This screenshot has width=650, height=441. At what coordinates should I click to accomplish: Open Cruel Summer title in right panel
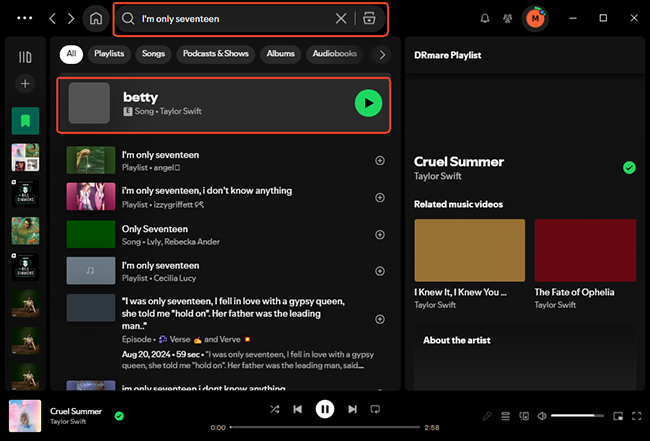point(459,162)
